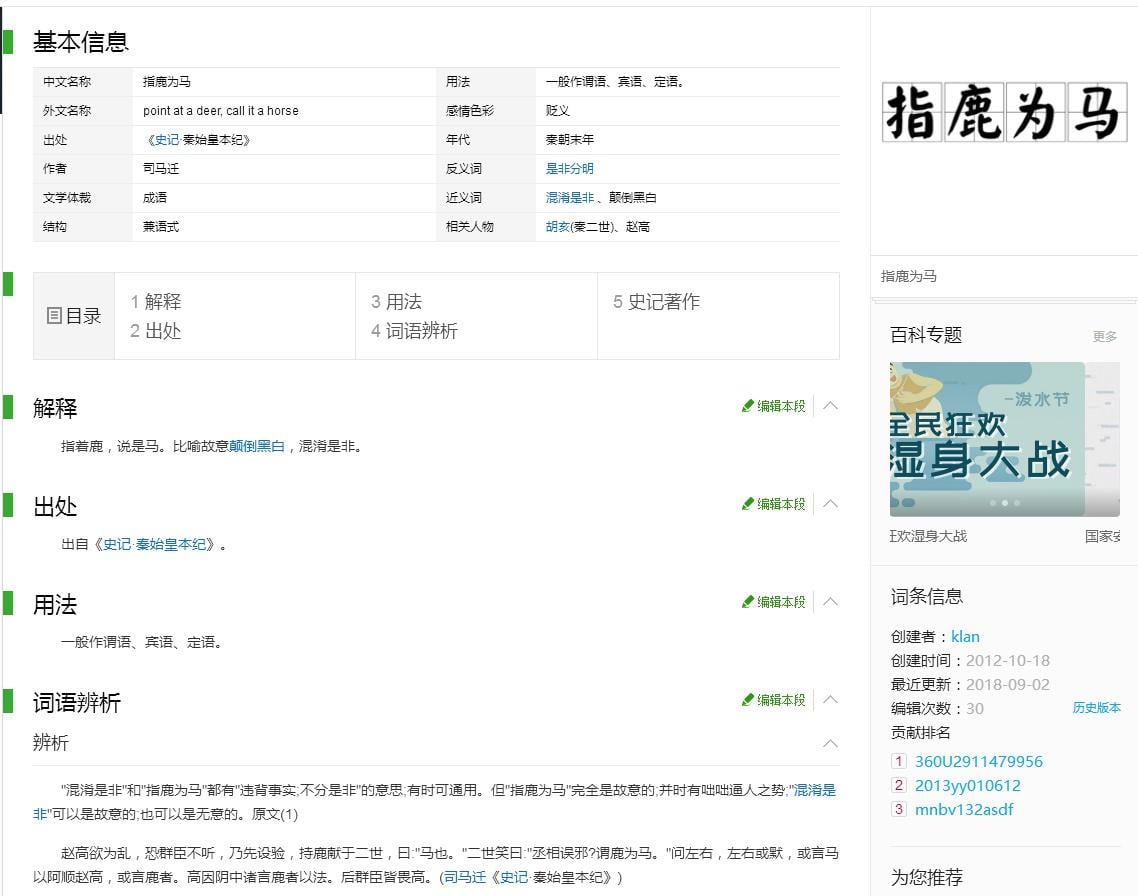Edit the 解释 section via 编辑本段
This screenshot has width=1138, height=896.
[x=781, y=406]
